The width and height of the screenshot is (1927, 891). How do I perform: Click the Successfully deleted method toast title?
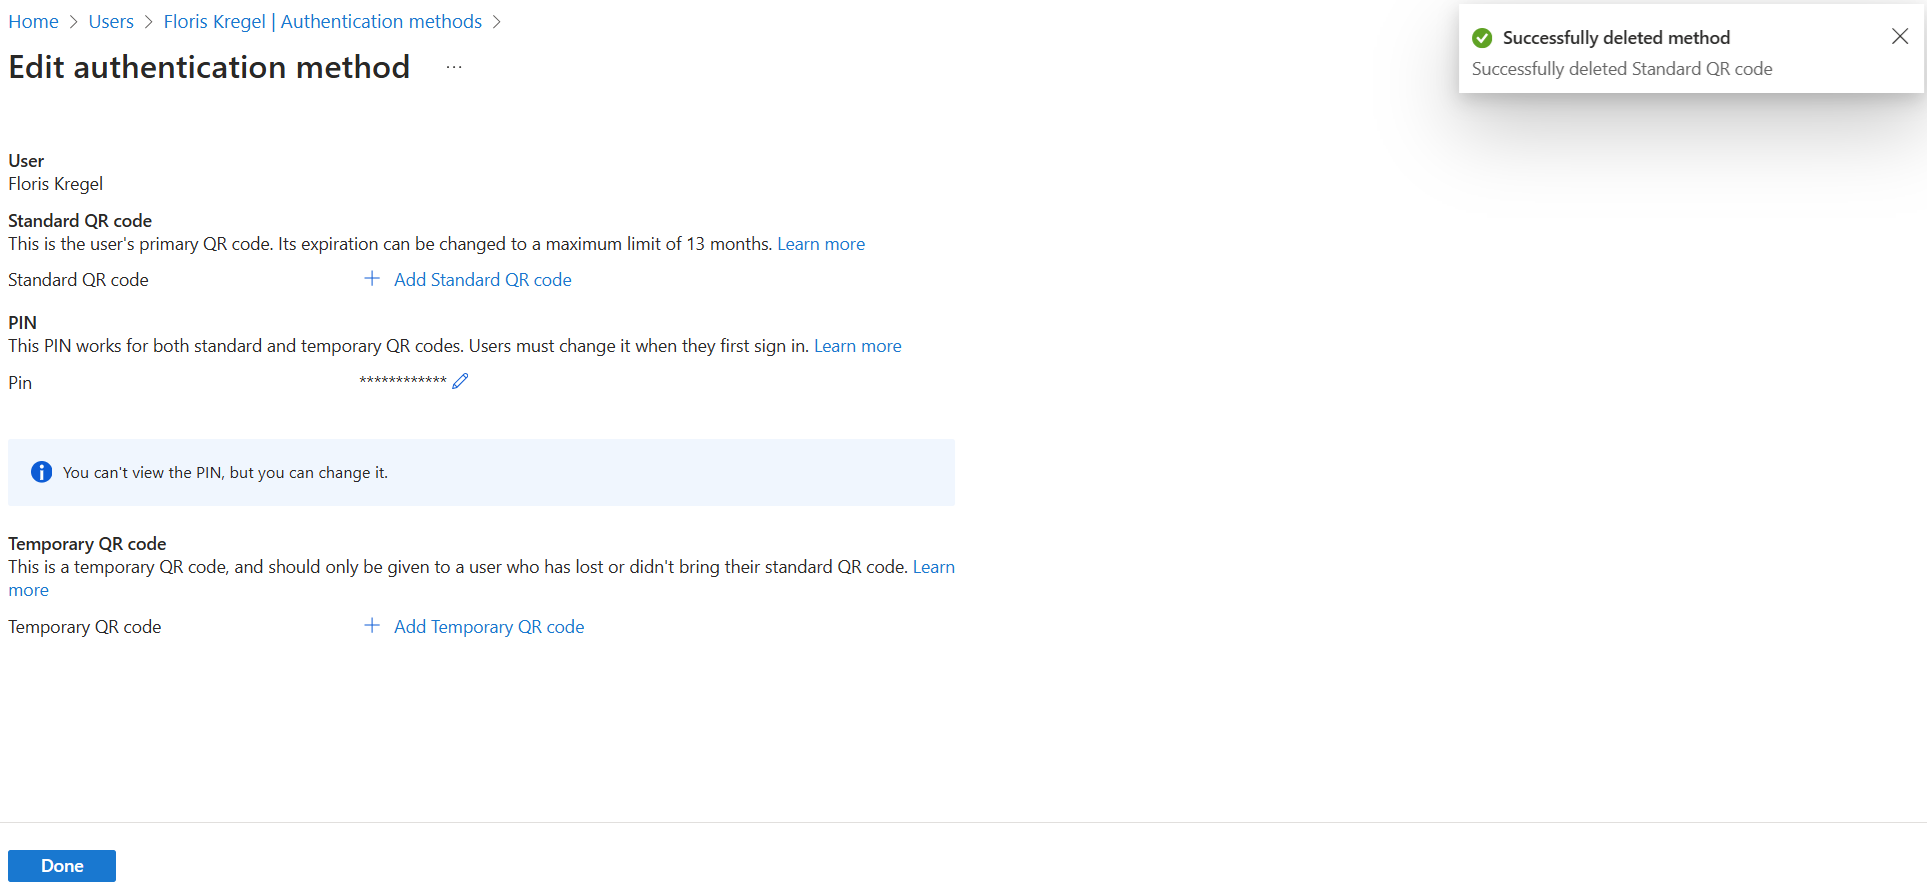pyautogui.click(x=1616, y=38)
